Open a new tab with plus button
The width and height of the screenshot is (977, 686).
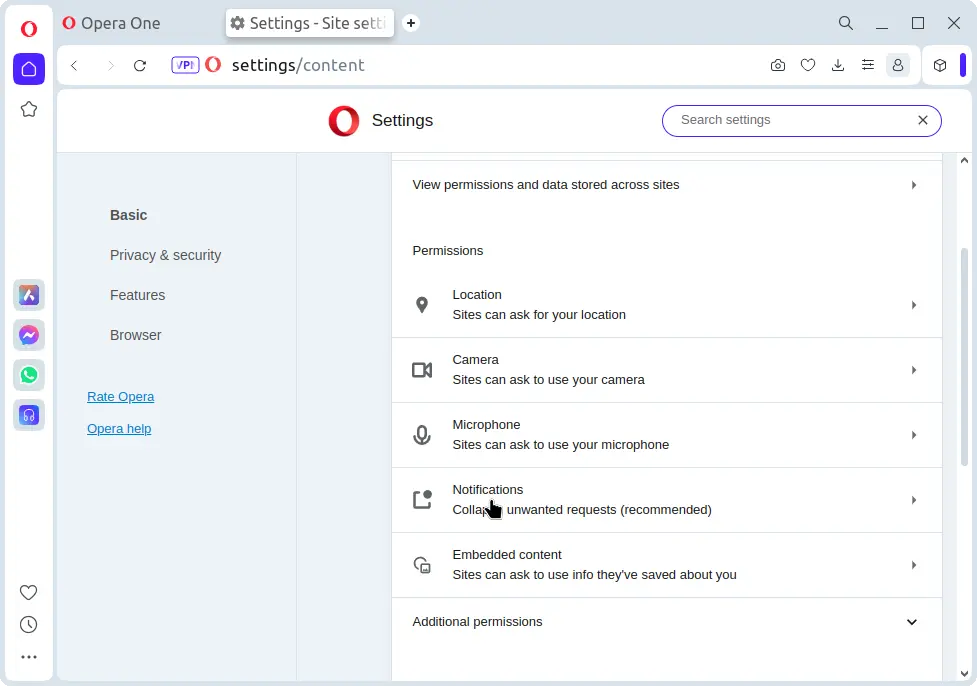point(411,23)
